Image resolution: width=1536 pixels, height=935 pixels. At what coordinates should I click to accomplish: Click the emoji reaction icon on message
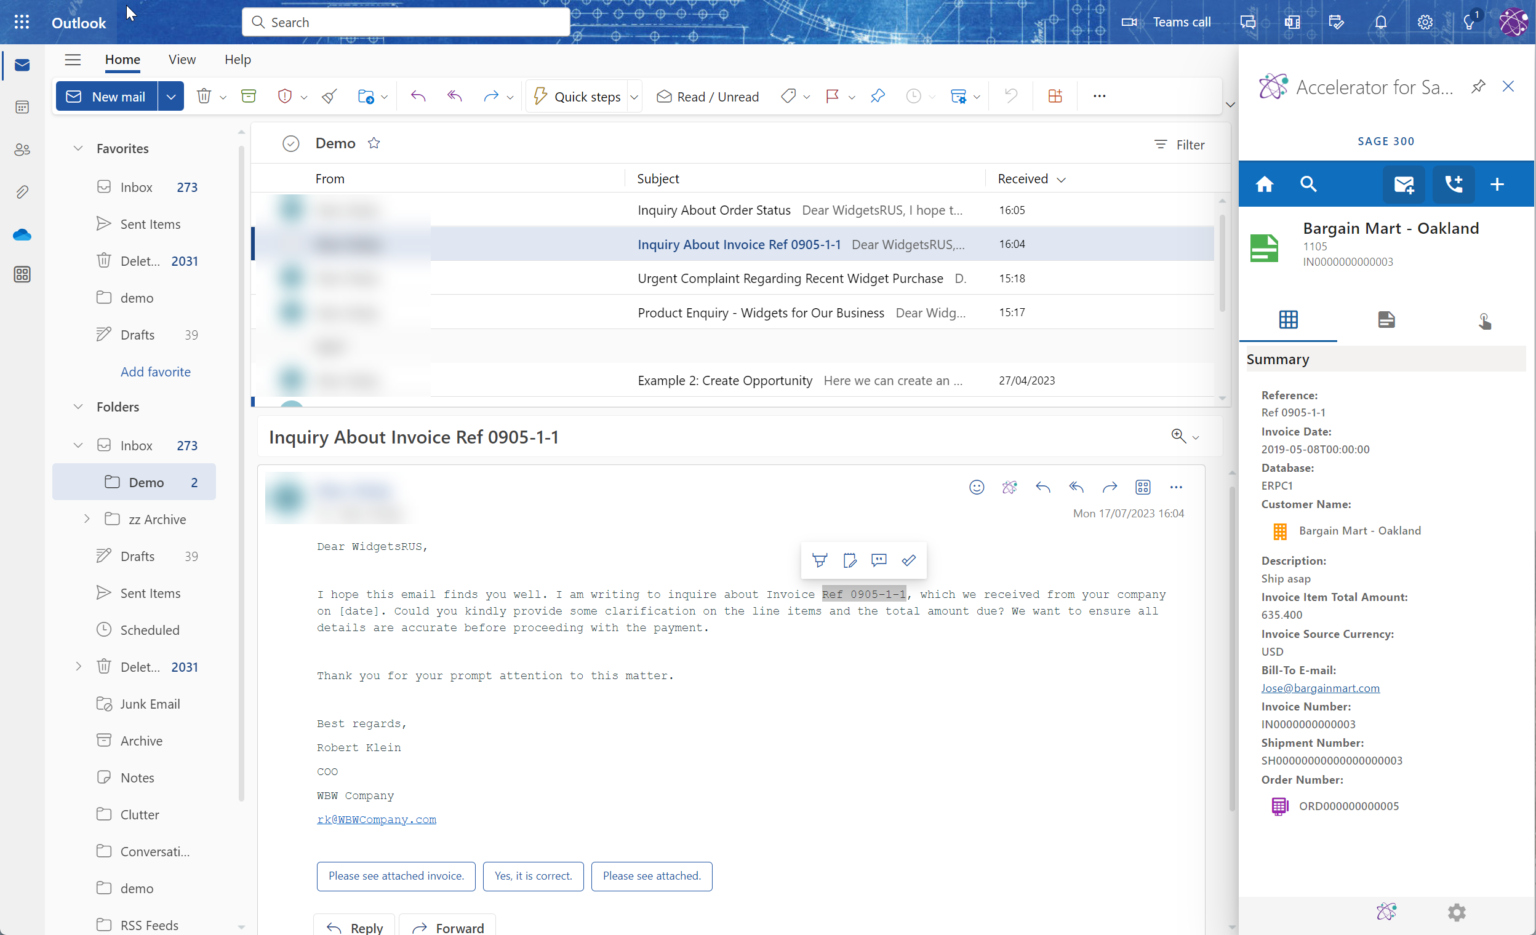click(977, 487)
